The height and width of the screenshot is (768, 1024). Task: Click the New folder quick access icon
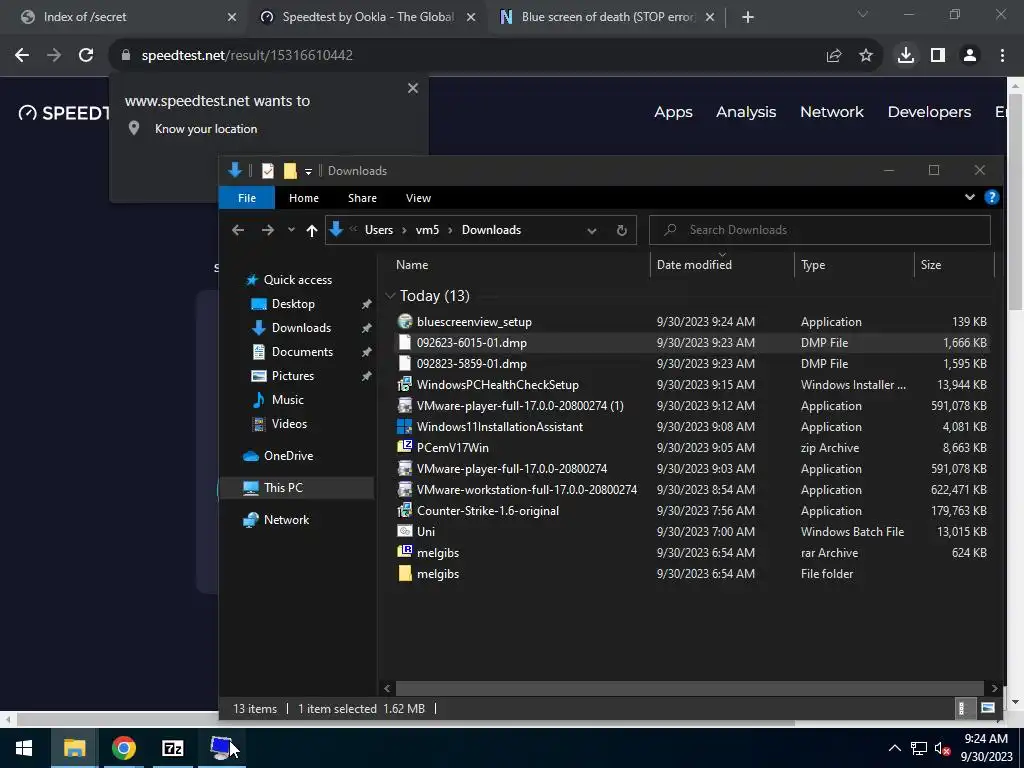(x=290, y=170)
